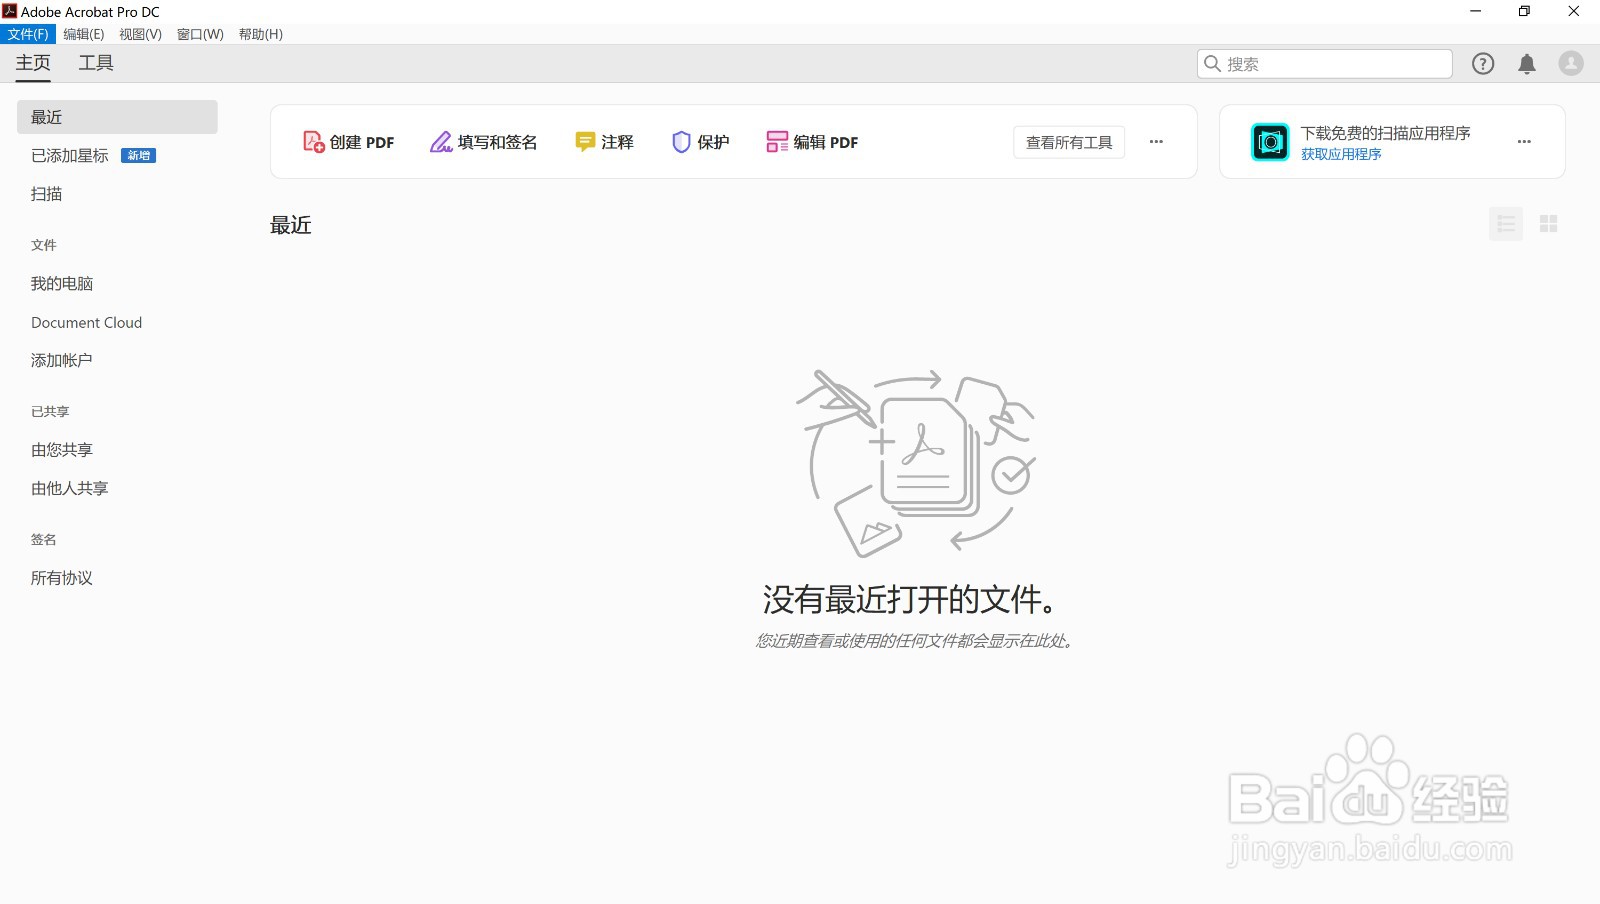
Task: Open the more tools ellipsis menu
Action: pos(1156,142)
